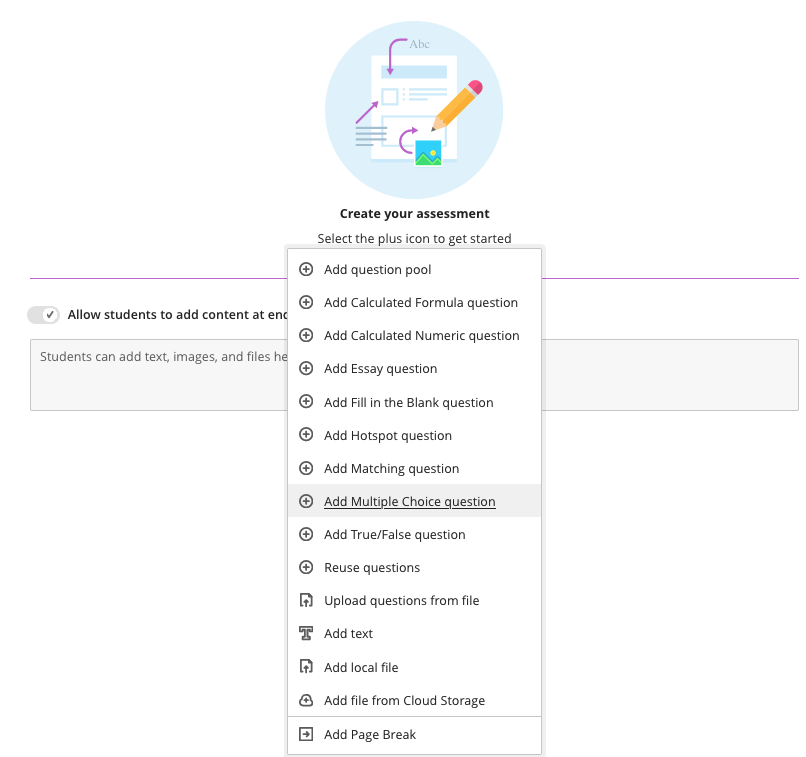Viewport: 806px width, 757px height.
Task: Select Add Calculated Numeric question
Action: click(x=421, y=335)
